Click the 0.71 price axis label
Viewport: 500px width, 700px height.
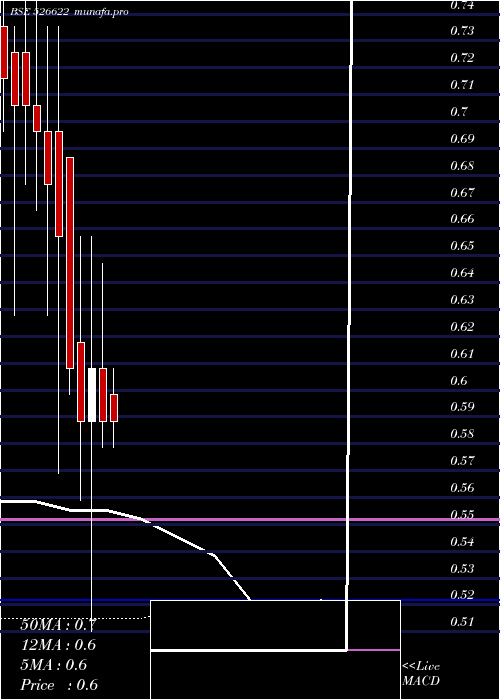pos(462,84)
